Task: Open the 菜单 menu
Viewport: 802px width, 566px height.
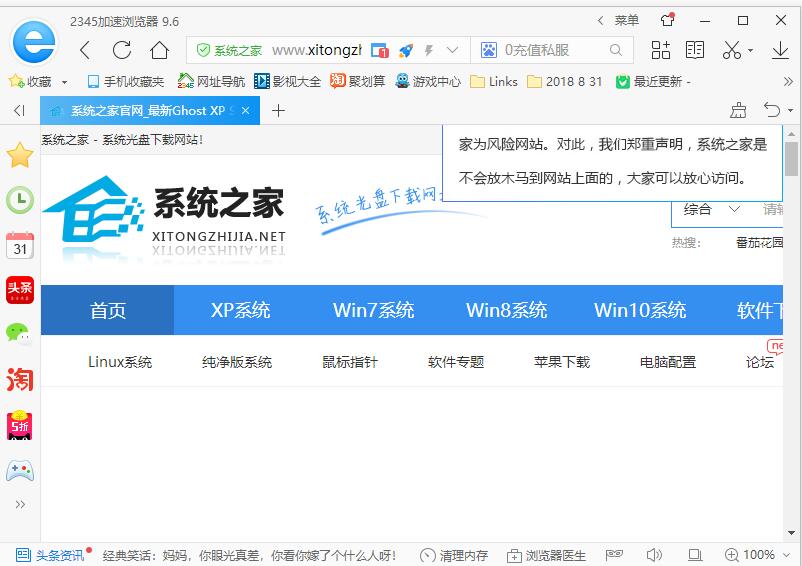Action: point(627,20)
